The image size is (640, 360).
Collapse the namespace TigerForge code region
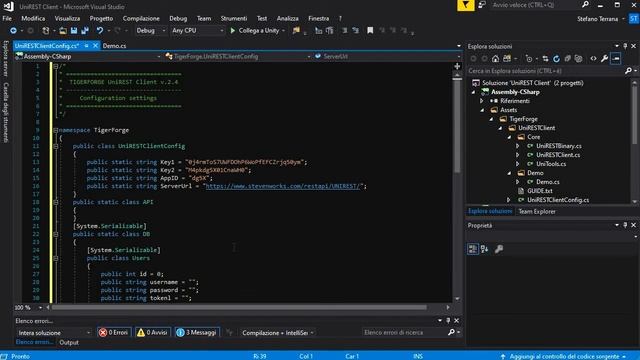coord(56,130)
